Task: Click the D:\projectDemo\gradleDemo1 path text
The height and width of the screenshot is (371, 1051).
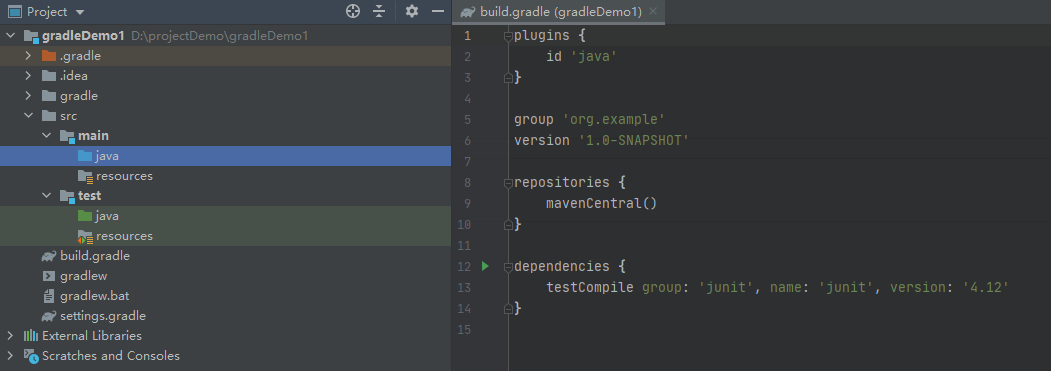Action: (x=220, y=36)
